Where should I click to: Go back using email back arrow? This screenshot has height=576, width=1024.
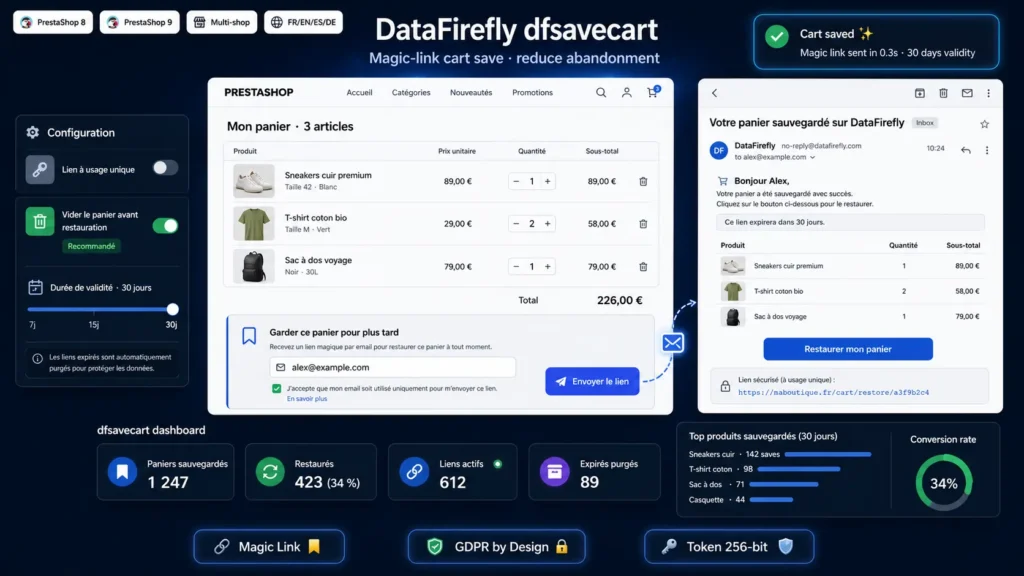coord(714,93)
